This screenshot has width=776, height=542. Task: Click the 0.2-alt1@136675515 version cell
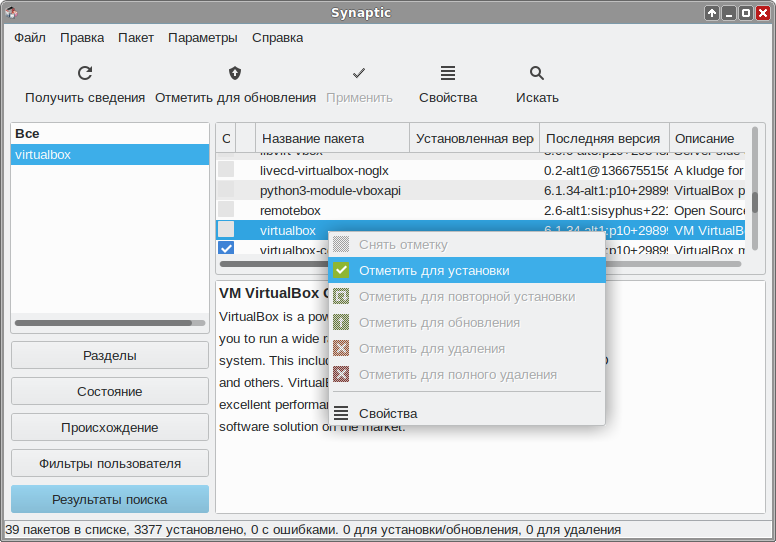coord(606,170)
